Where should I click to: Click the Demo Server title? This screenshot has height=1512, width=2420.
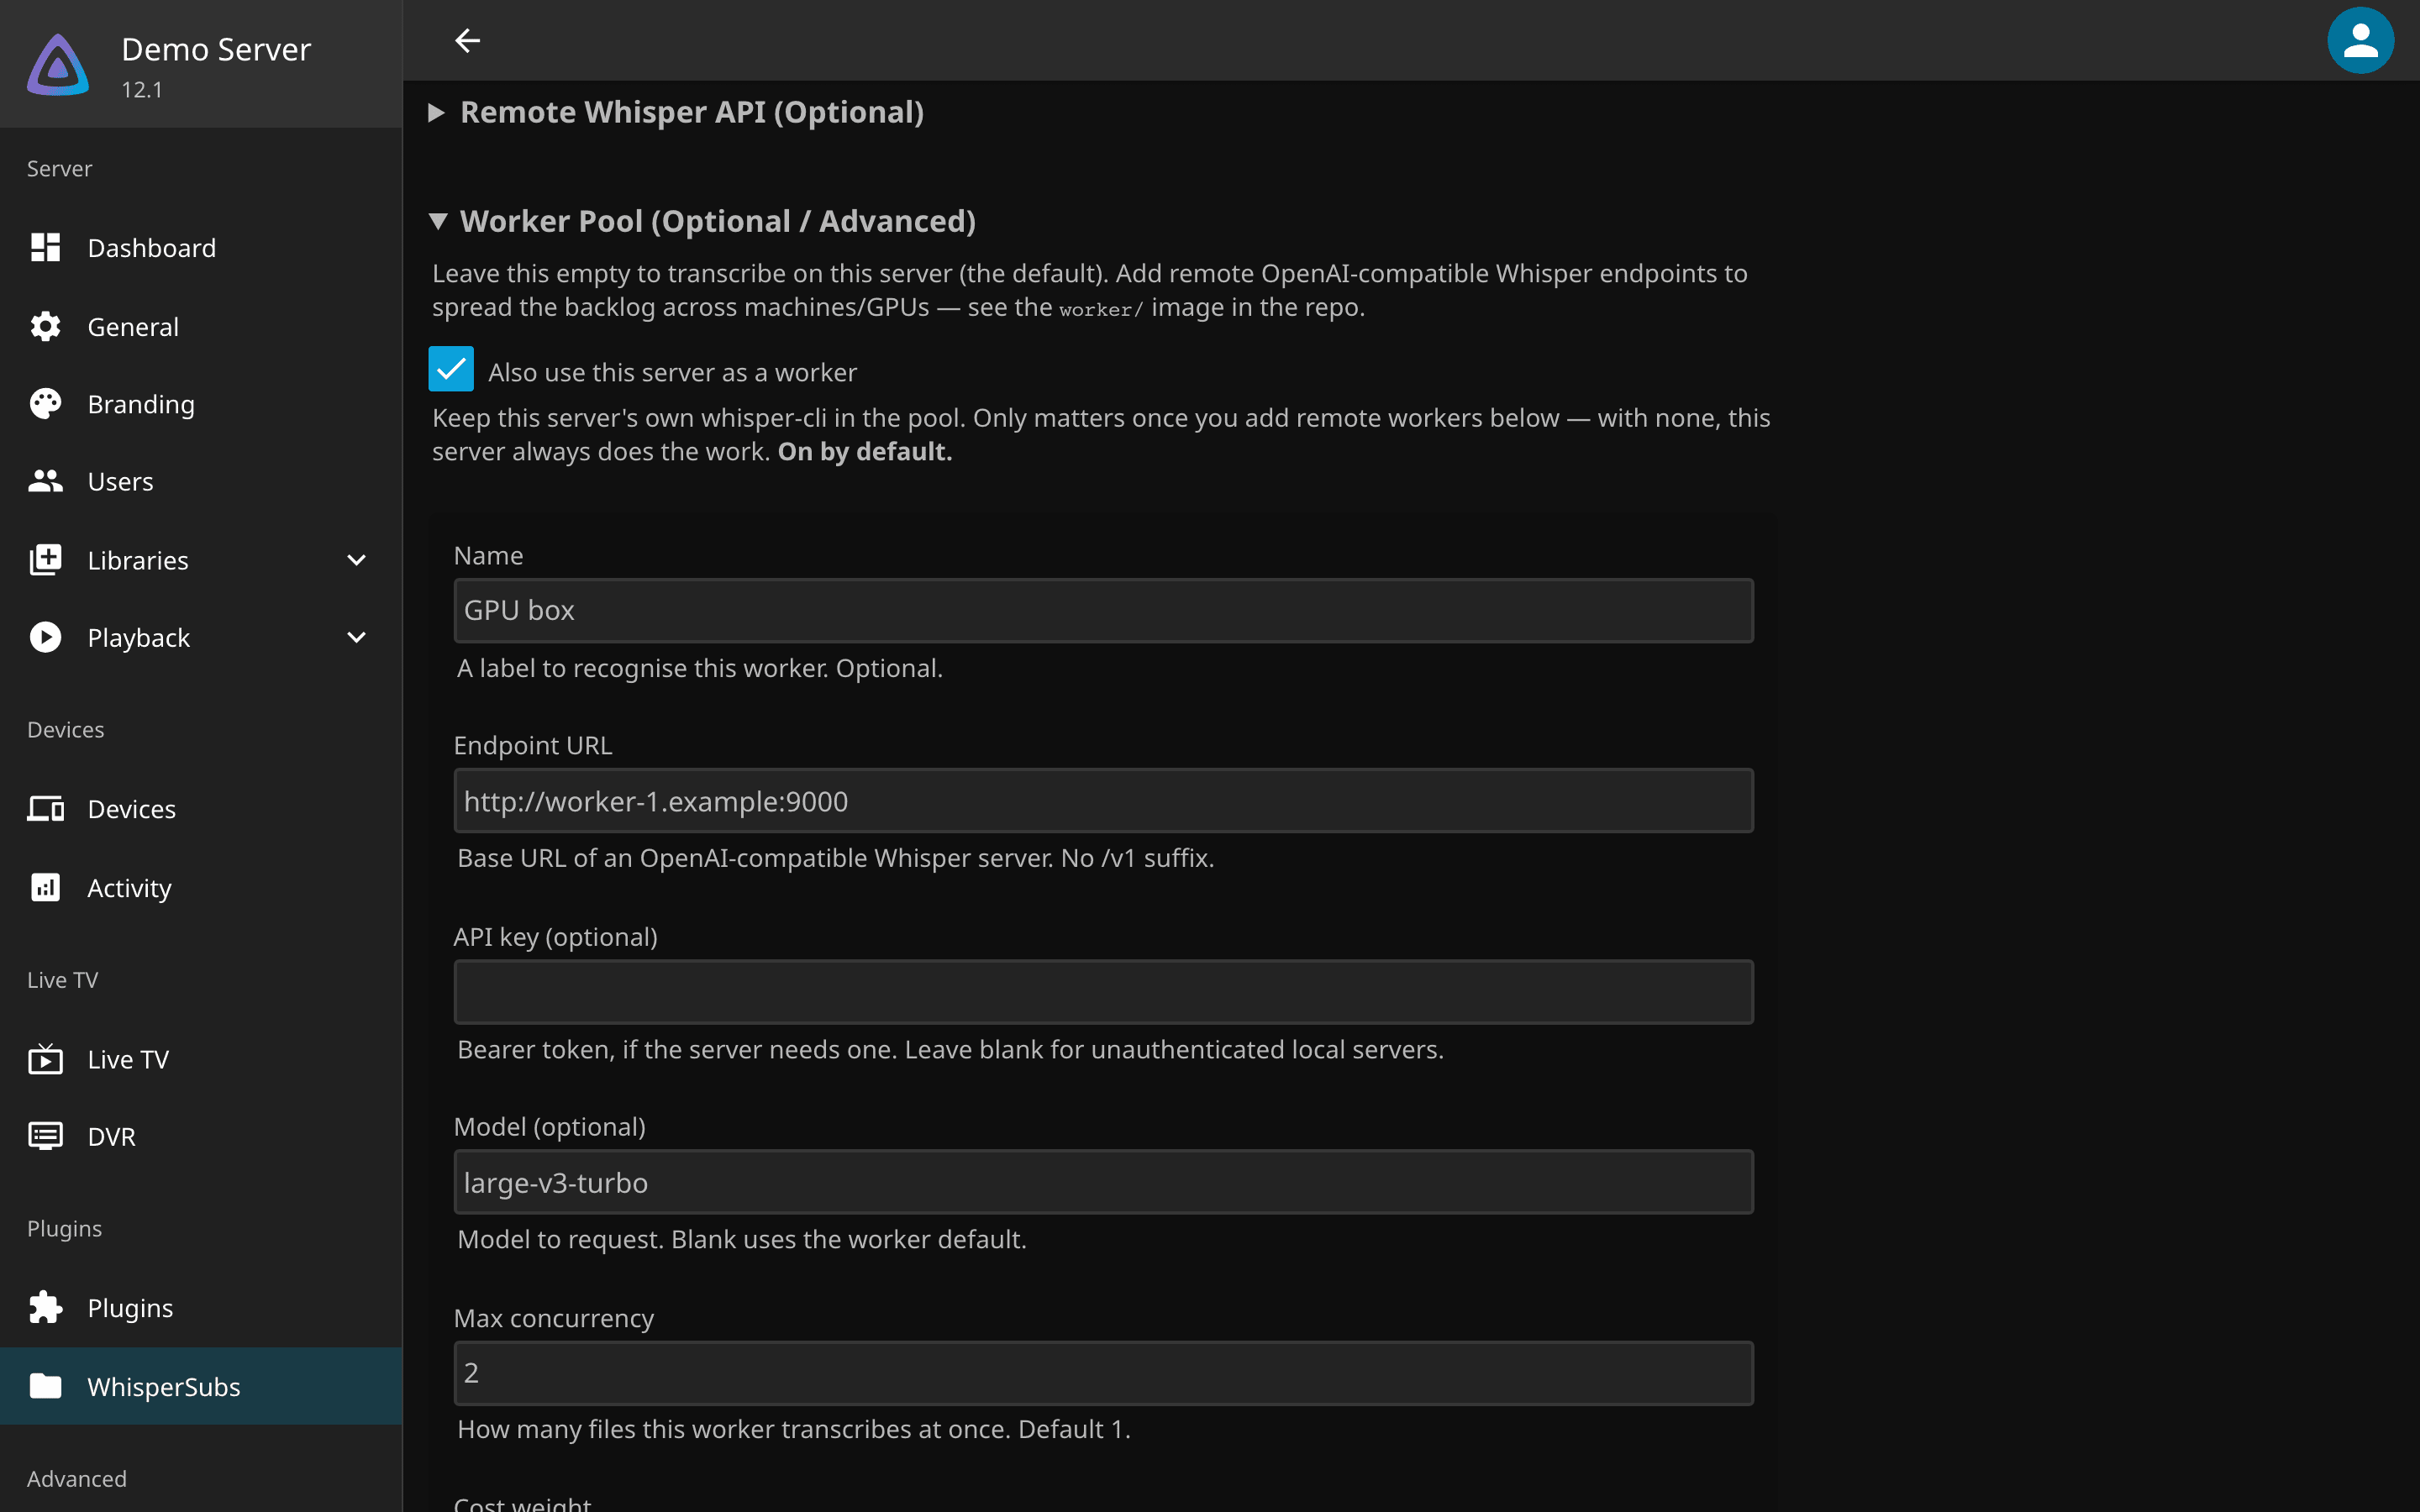216,49
